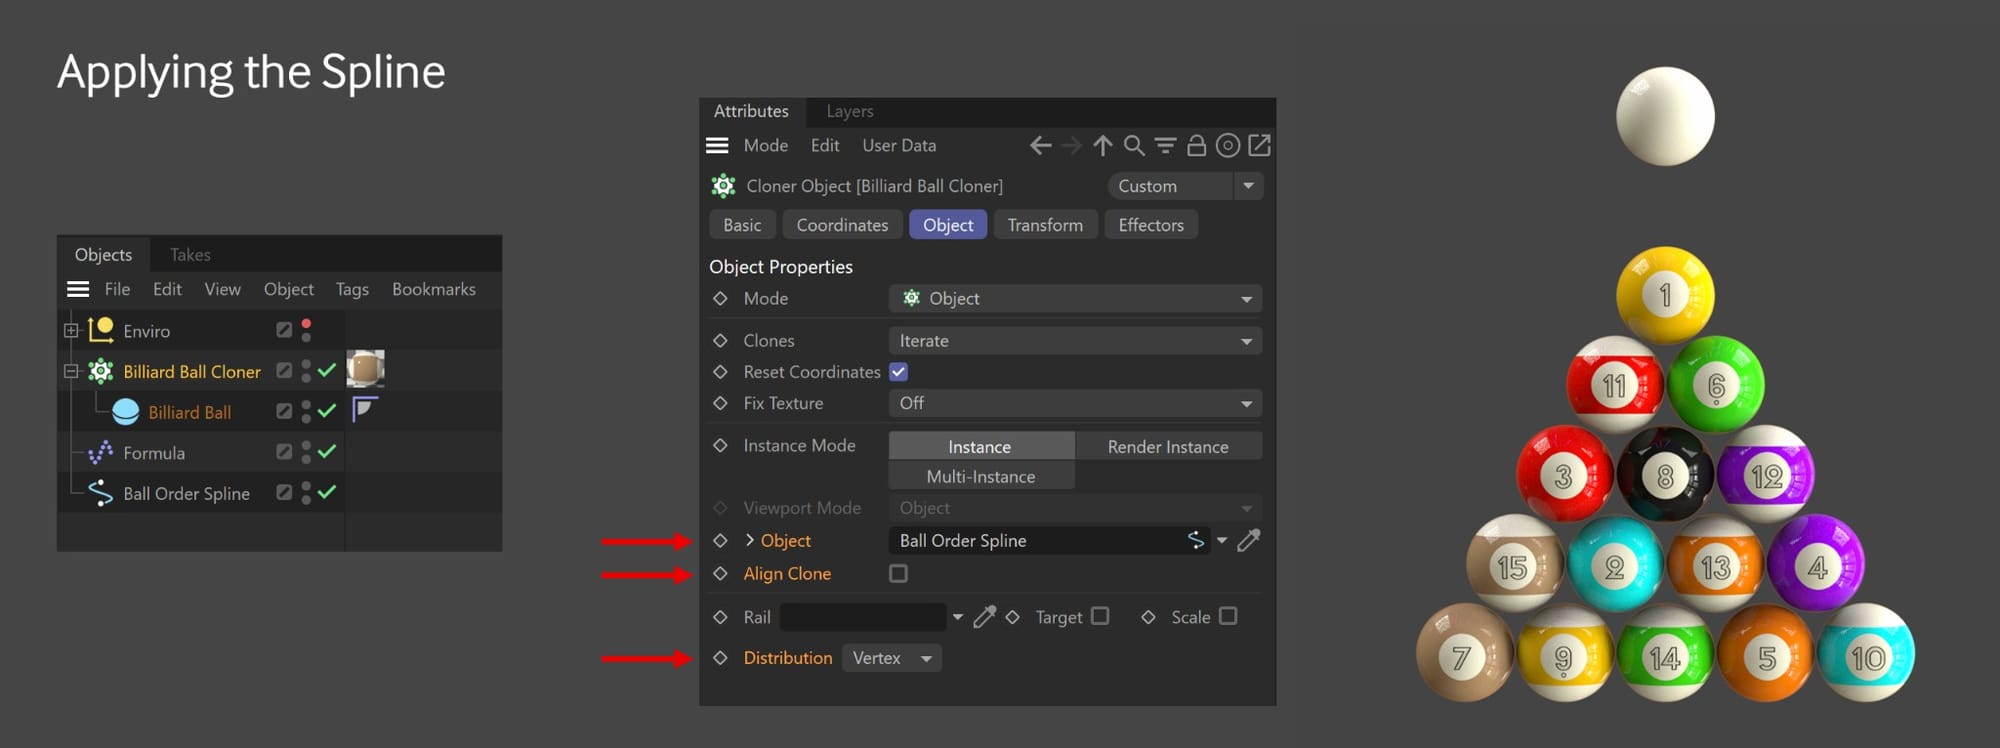Enable the Target checkbox
2000x748 pixels.
pyautogui.click(x=1100, y=616)
